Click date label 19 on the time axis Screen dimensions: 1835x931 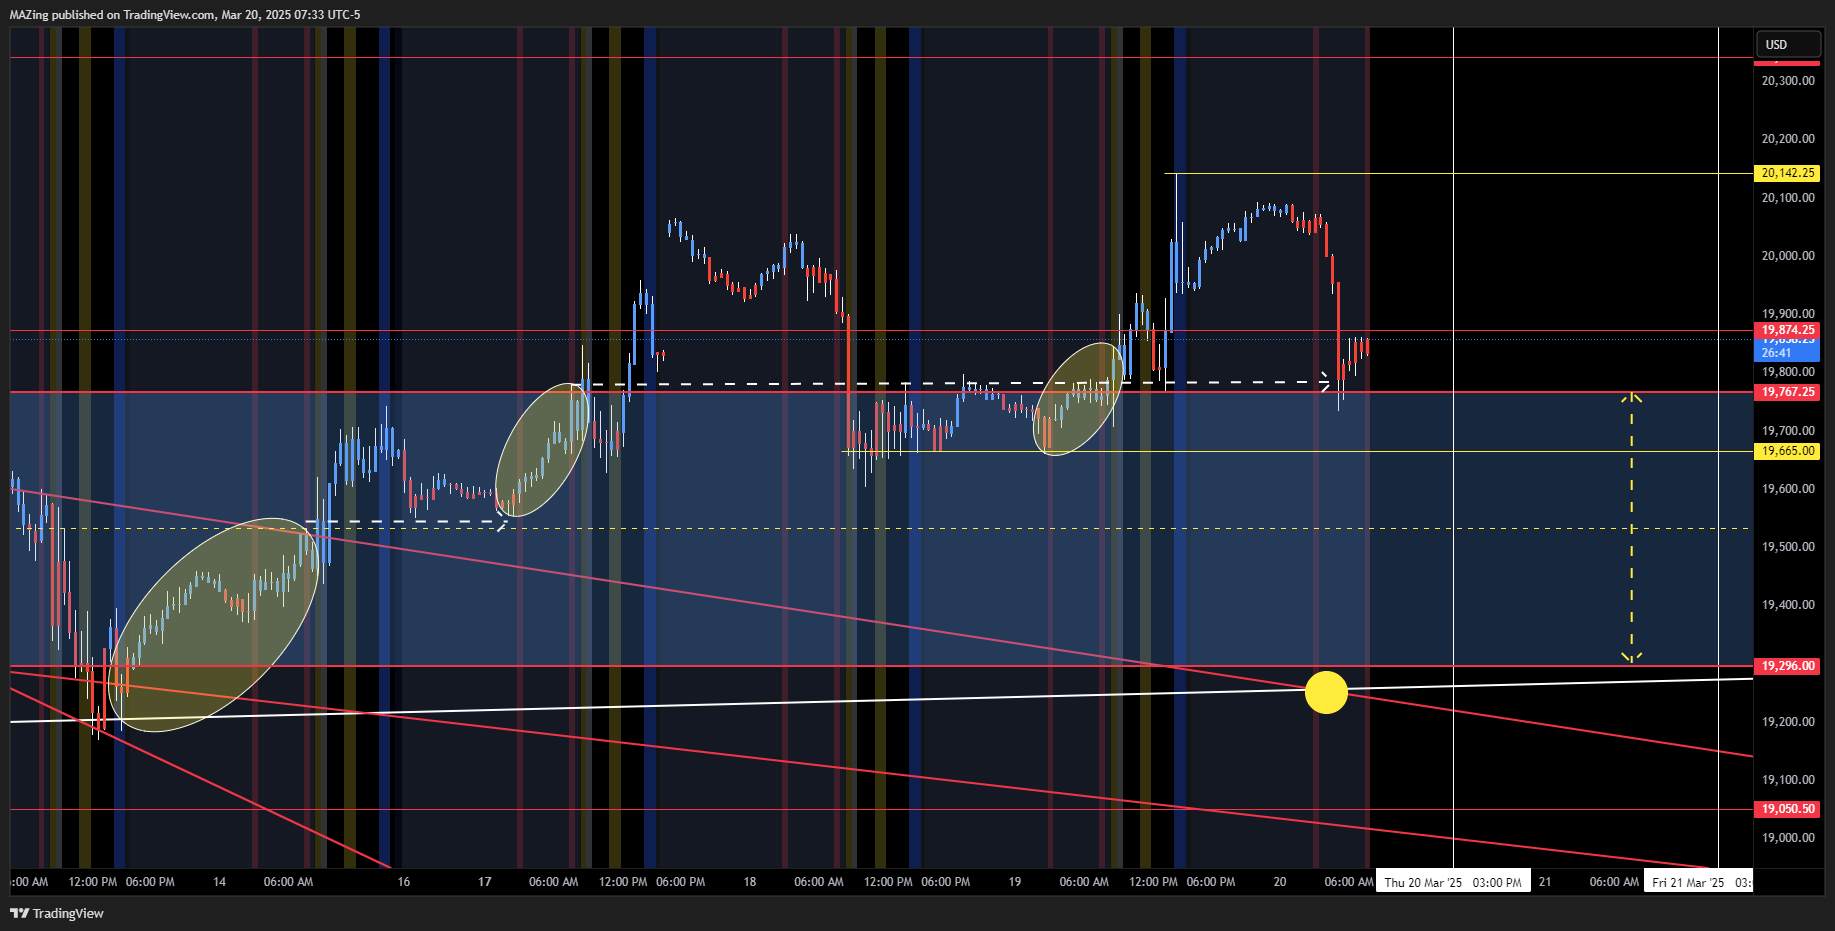1014,882
